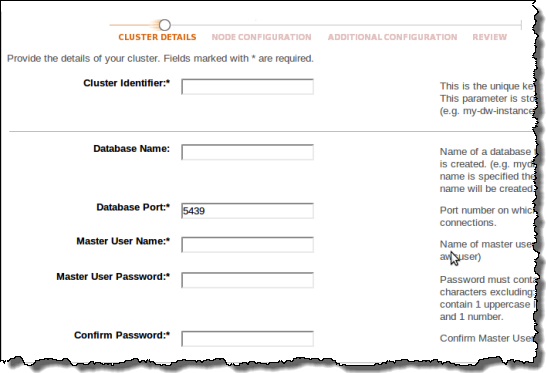Click the Database Name label
The width and height of the screenshot is (546, 373).
tap(131, 149)
